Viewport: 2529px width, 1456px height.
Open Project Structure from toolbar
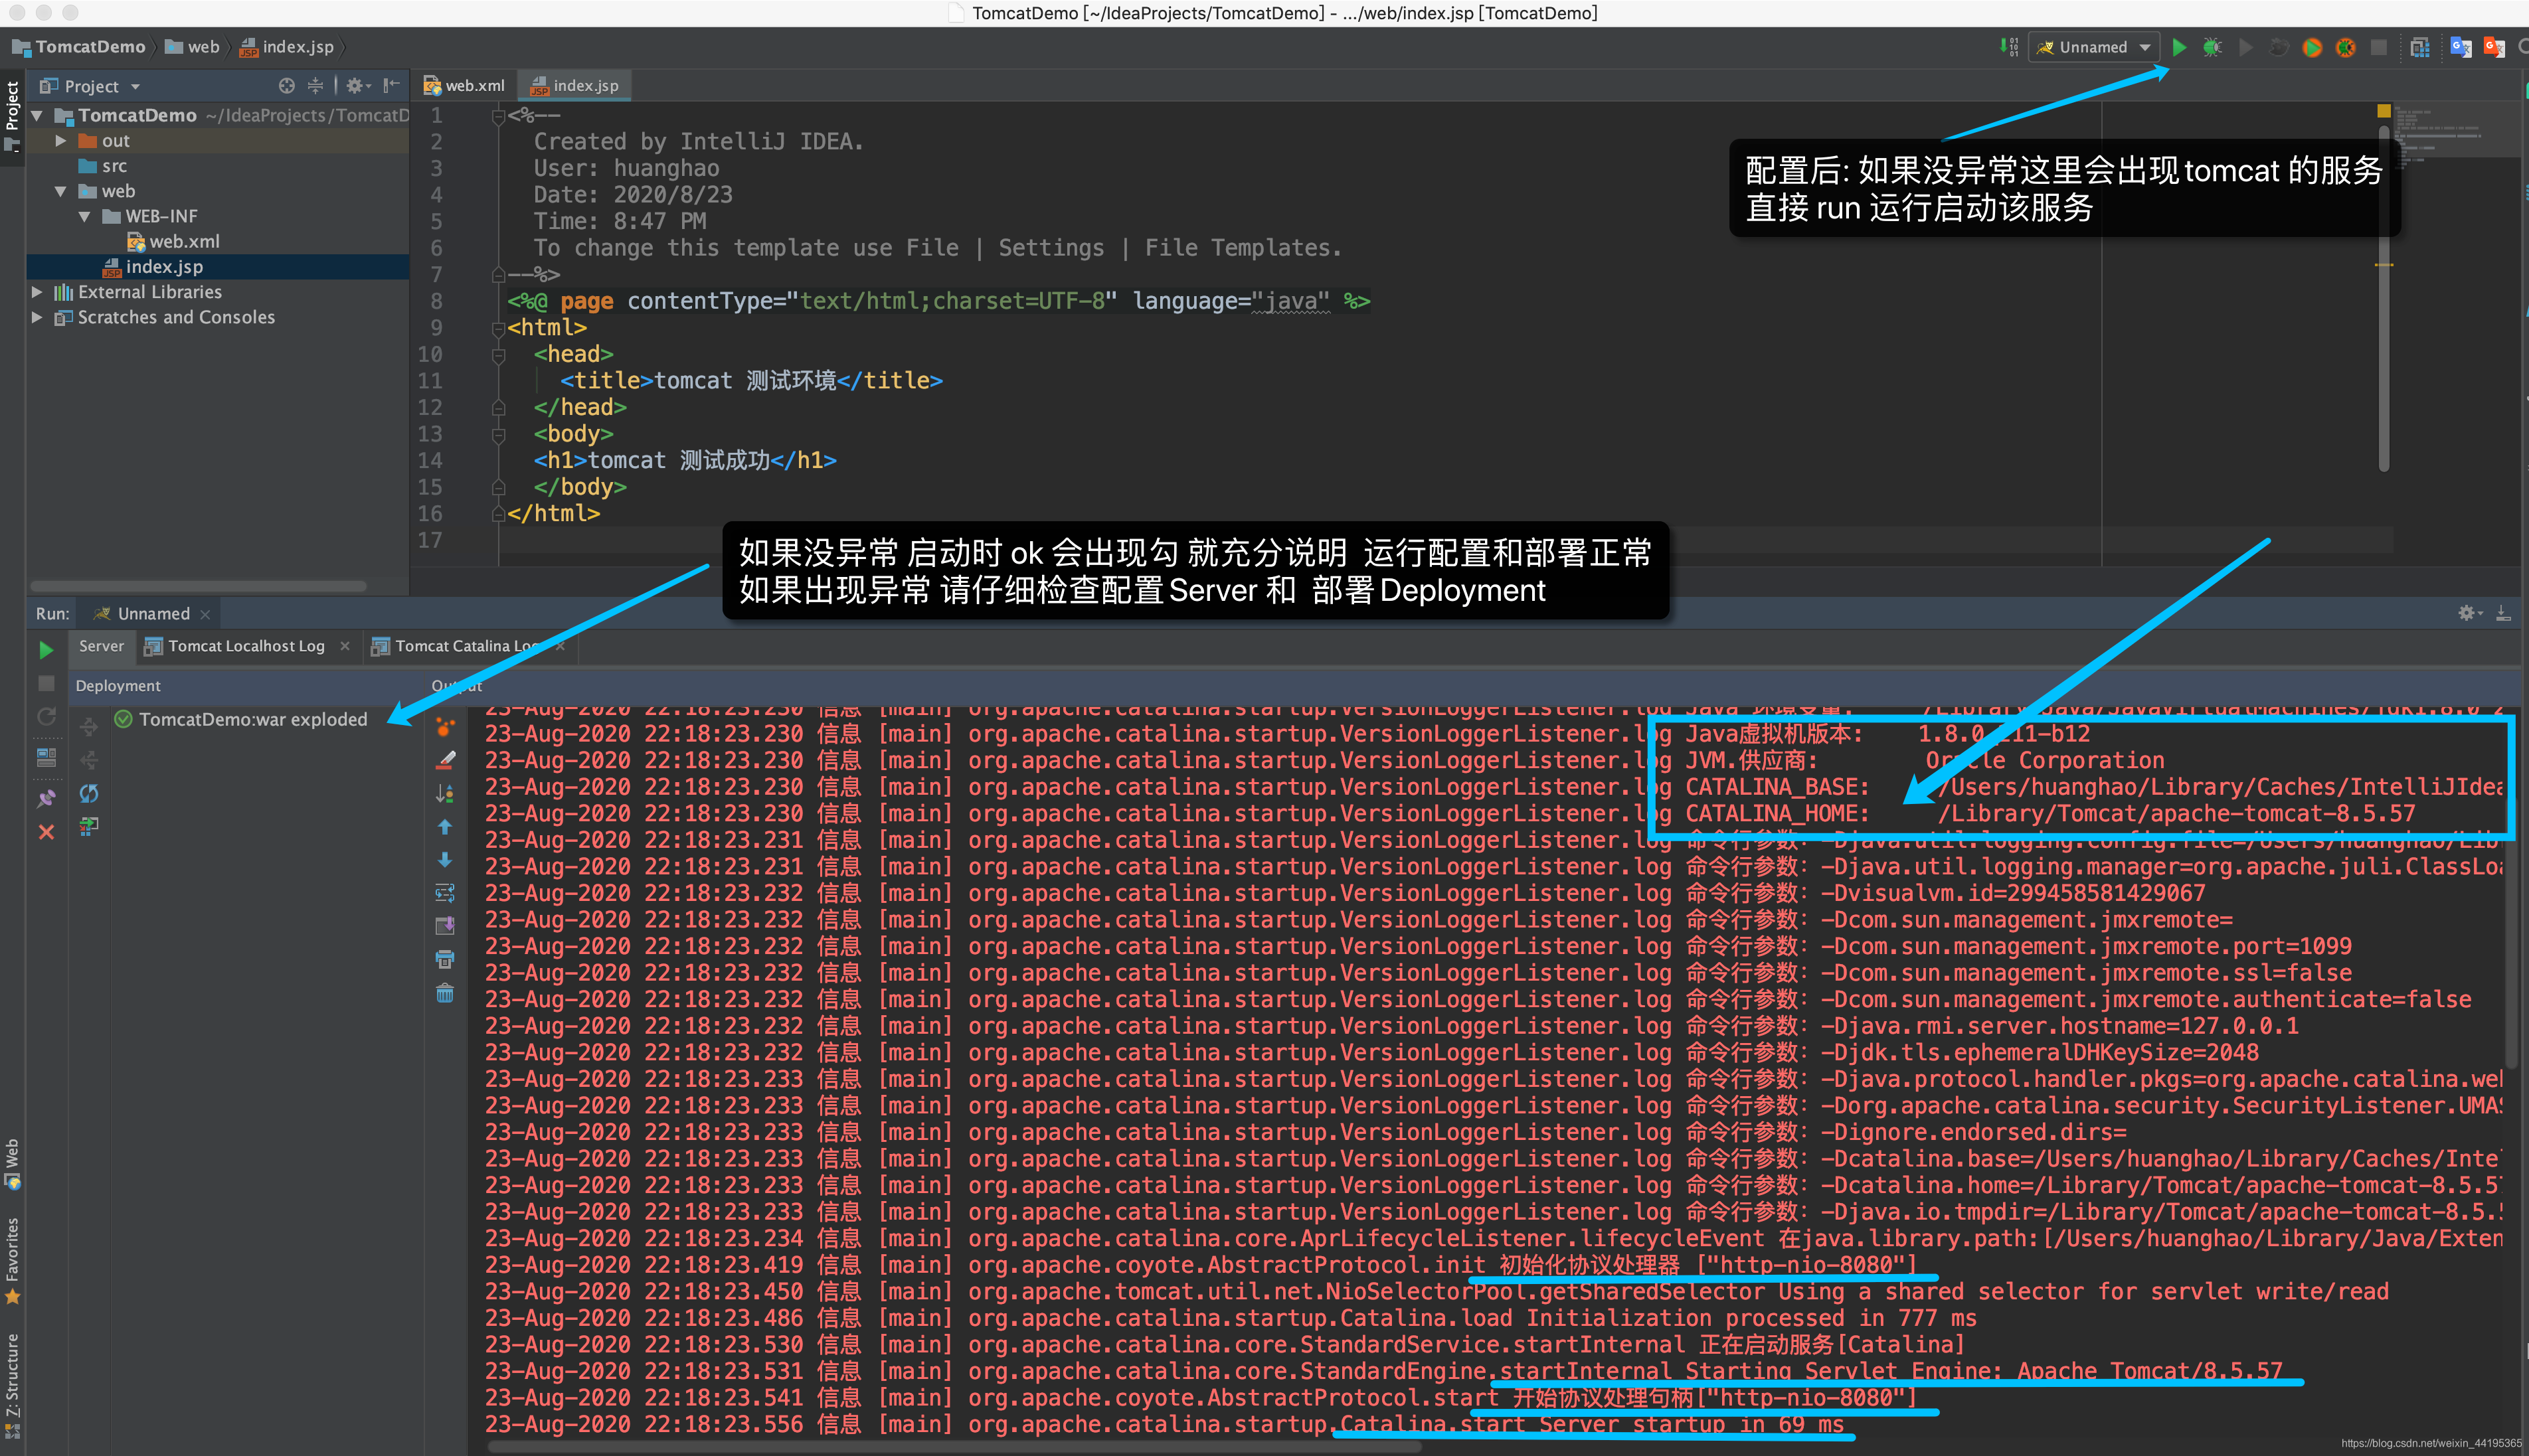pyautogui.click(x=2420, y=47)
